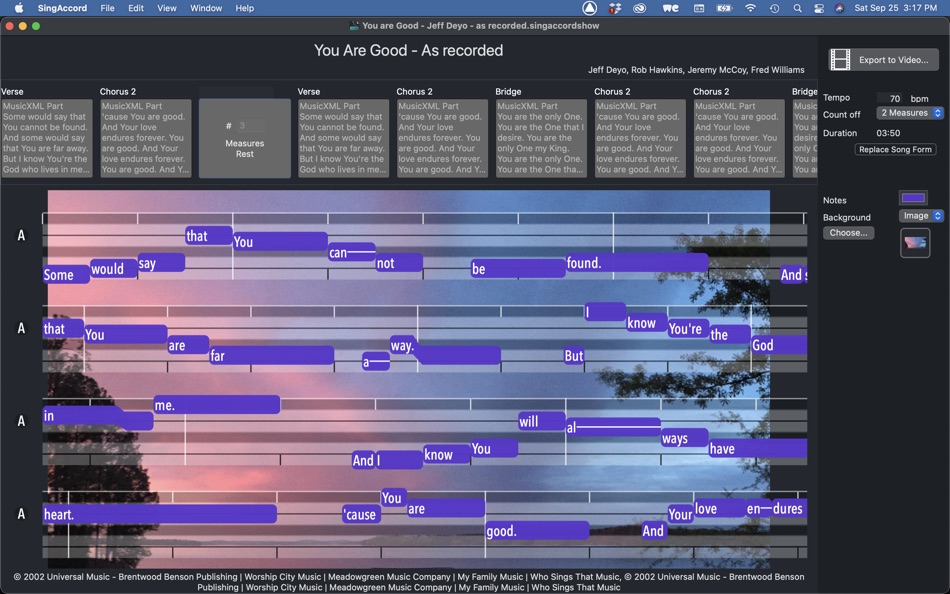The height and width of the screenshot is (594, 950).
Task: Click the background image thumbnail preview
Action: 915,243
